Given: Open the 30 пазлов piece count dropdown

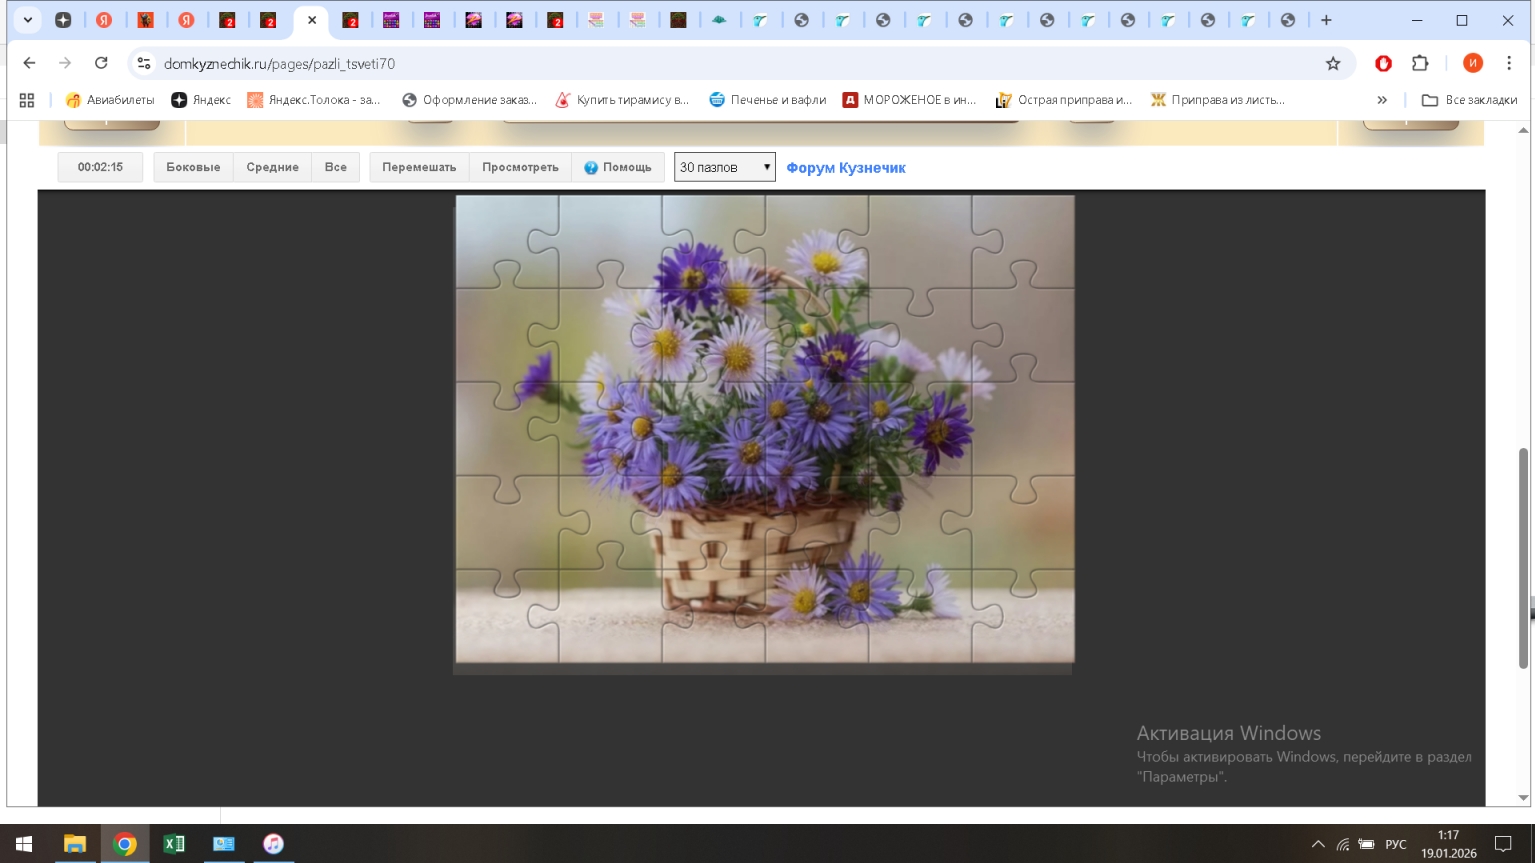Looking at the screenshot, I should click(724, 167).
